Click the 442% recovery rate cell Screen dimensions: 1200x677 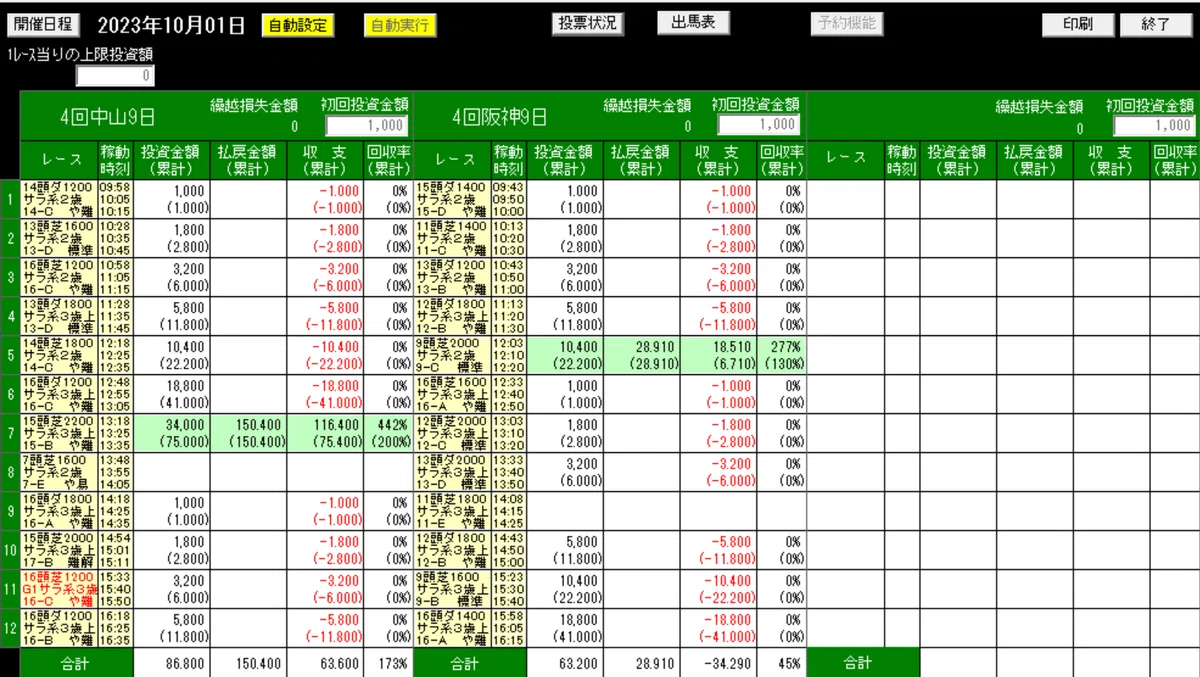pyautogui.click(x=388, y=433)
